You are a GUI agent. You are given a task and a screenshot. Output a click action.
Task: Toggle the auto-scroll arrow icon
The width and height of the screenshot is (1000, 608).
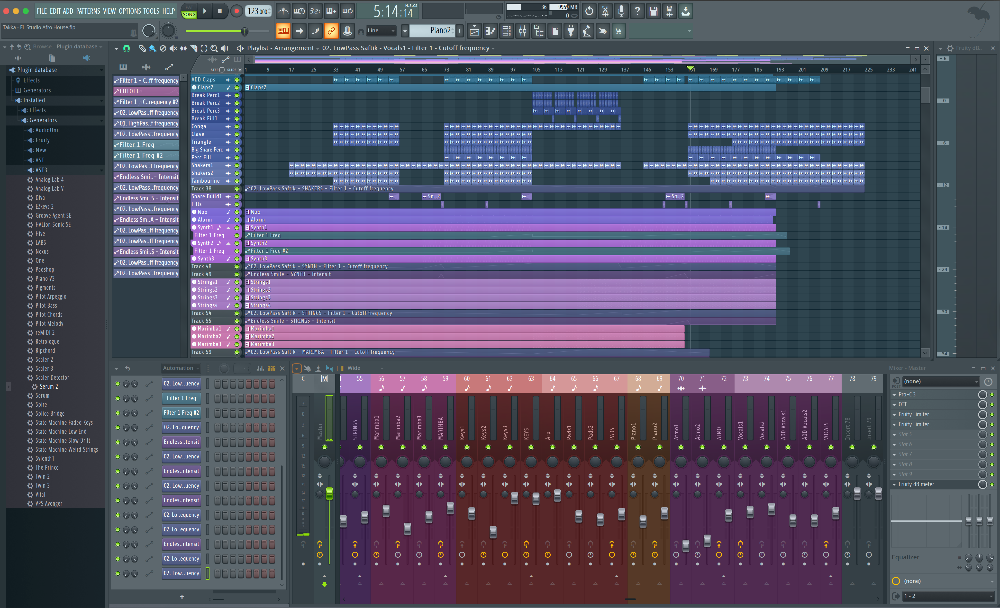click(299, 31)
